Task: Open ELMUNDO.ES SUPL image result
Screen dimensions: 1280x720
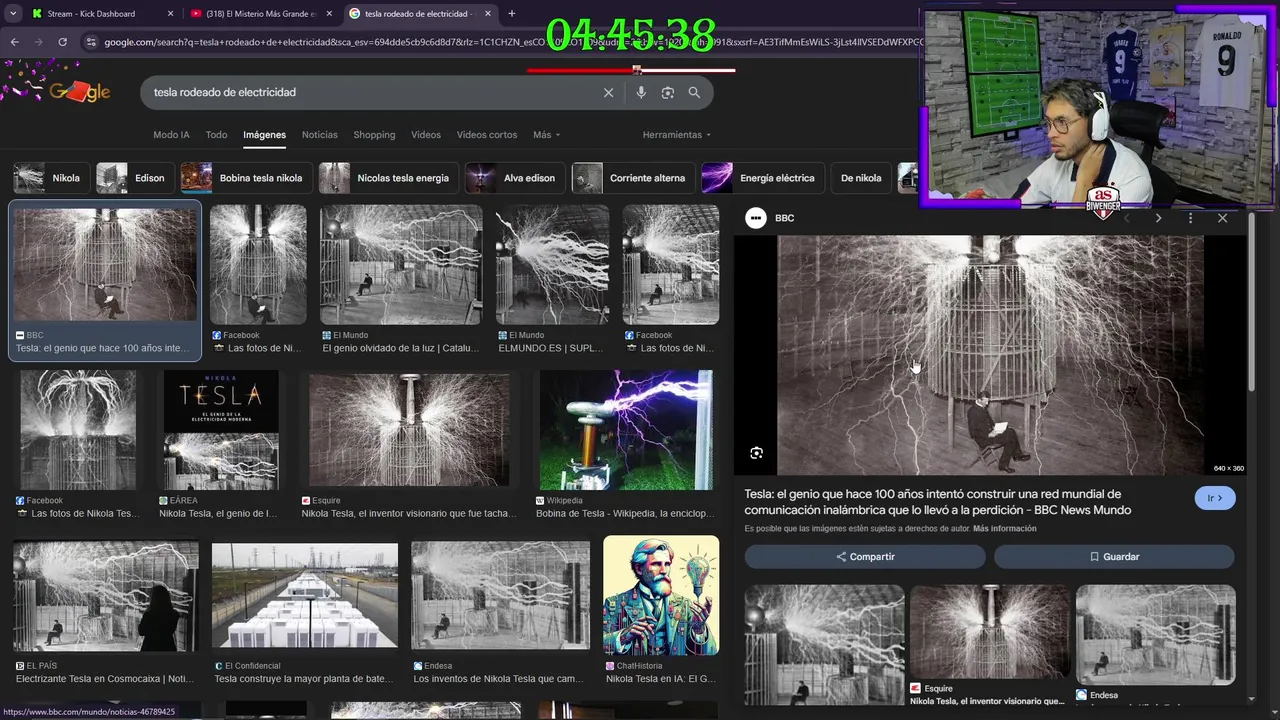Action: click(552, 265)
